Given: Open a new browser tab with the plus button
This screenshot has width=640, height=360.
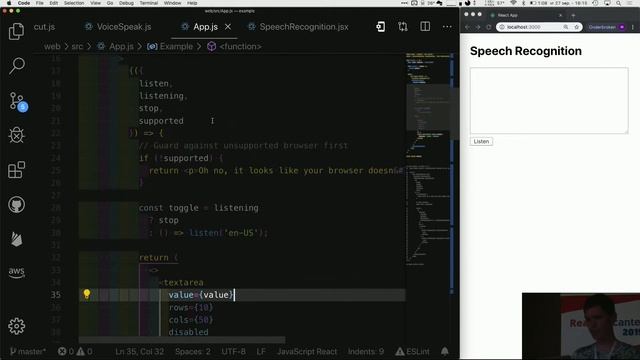Looking at the screenshot, I should pos(573,15).
